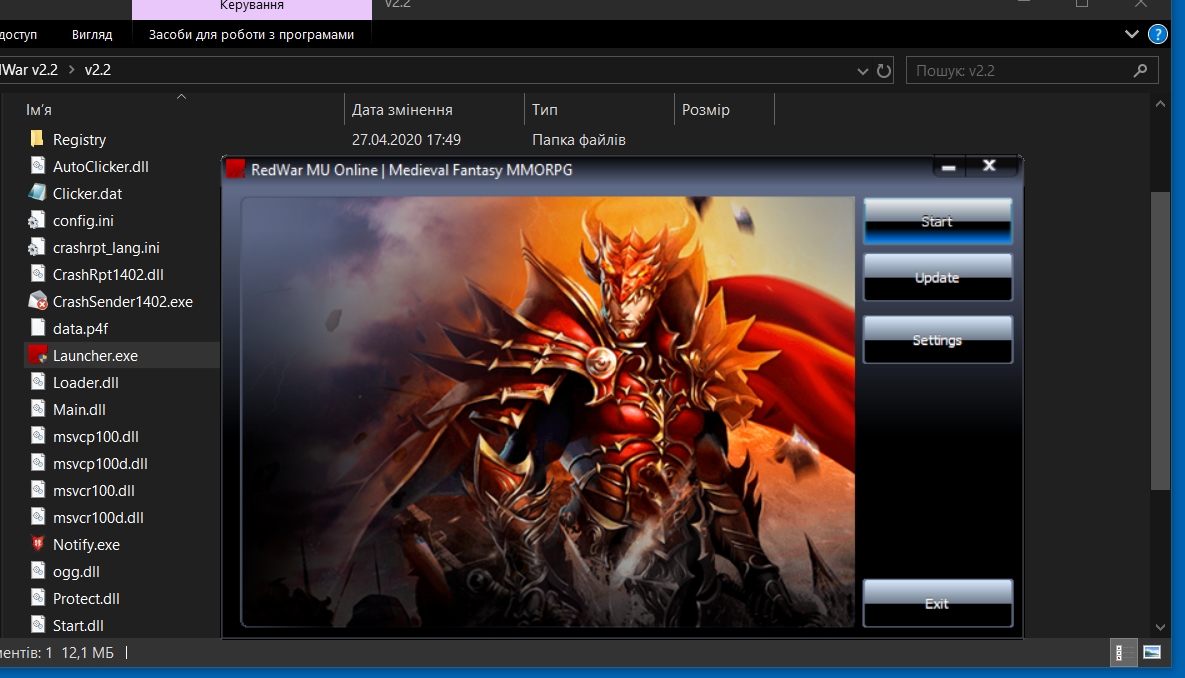Click the 12,1 МБ status bar text
Image resolution: width=1185 pixels, height=678 pixels.
click(88, 652)
